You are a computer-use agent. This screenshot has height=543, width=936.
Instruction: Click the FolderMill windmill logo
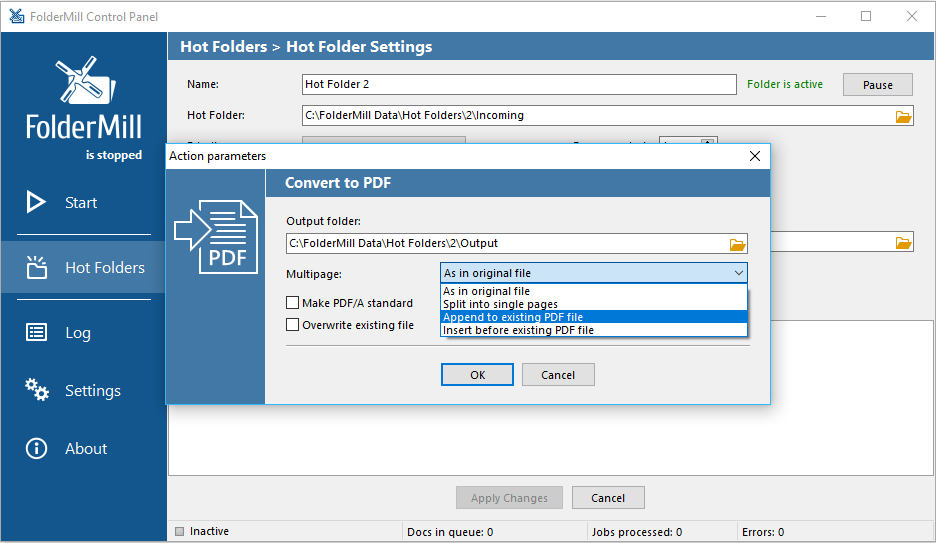click(83, 82)
